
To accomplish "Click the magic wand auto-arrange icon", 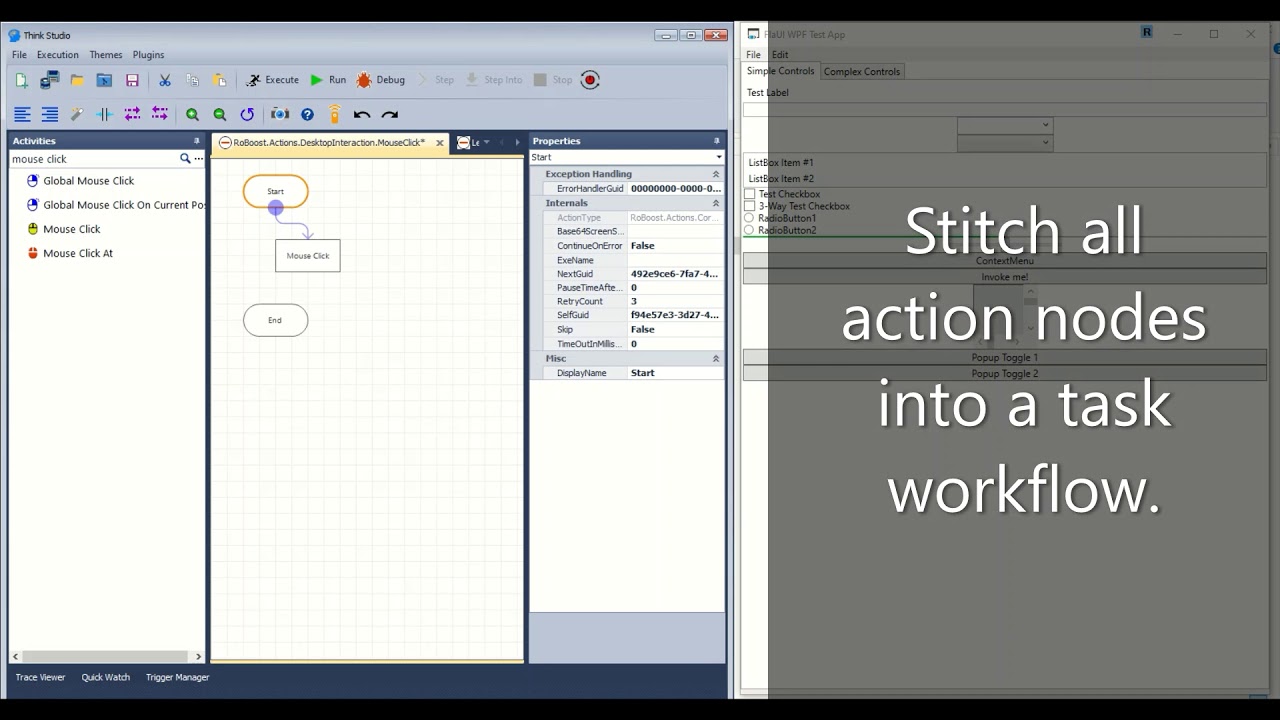I will [77, 114].
